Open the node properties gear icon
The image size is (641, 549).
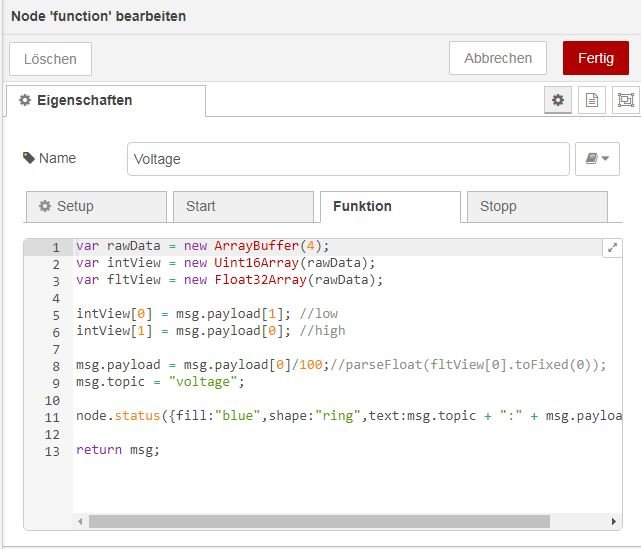[558, 100]
